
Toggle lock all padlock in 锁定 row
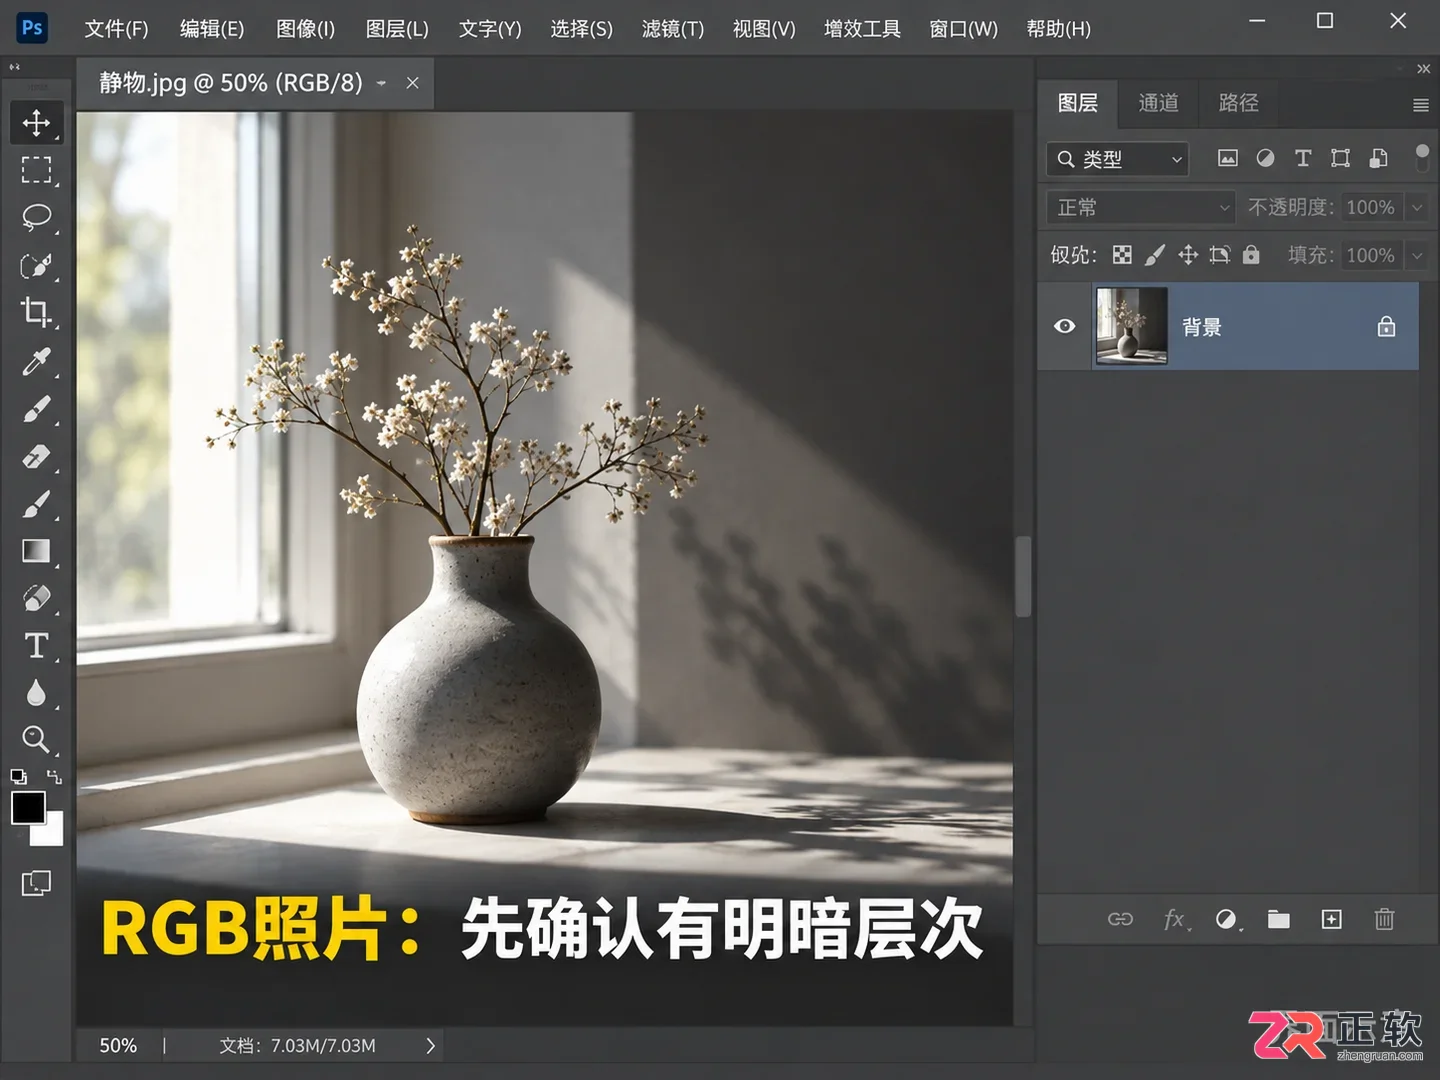[x=1251, y=255]
